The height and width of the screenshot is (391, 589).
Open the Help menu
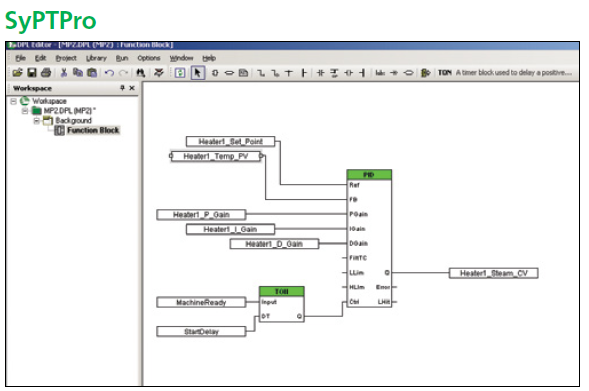tap(209, 58)
